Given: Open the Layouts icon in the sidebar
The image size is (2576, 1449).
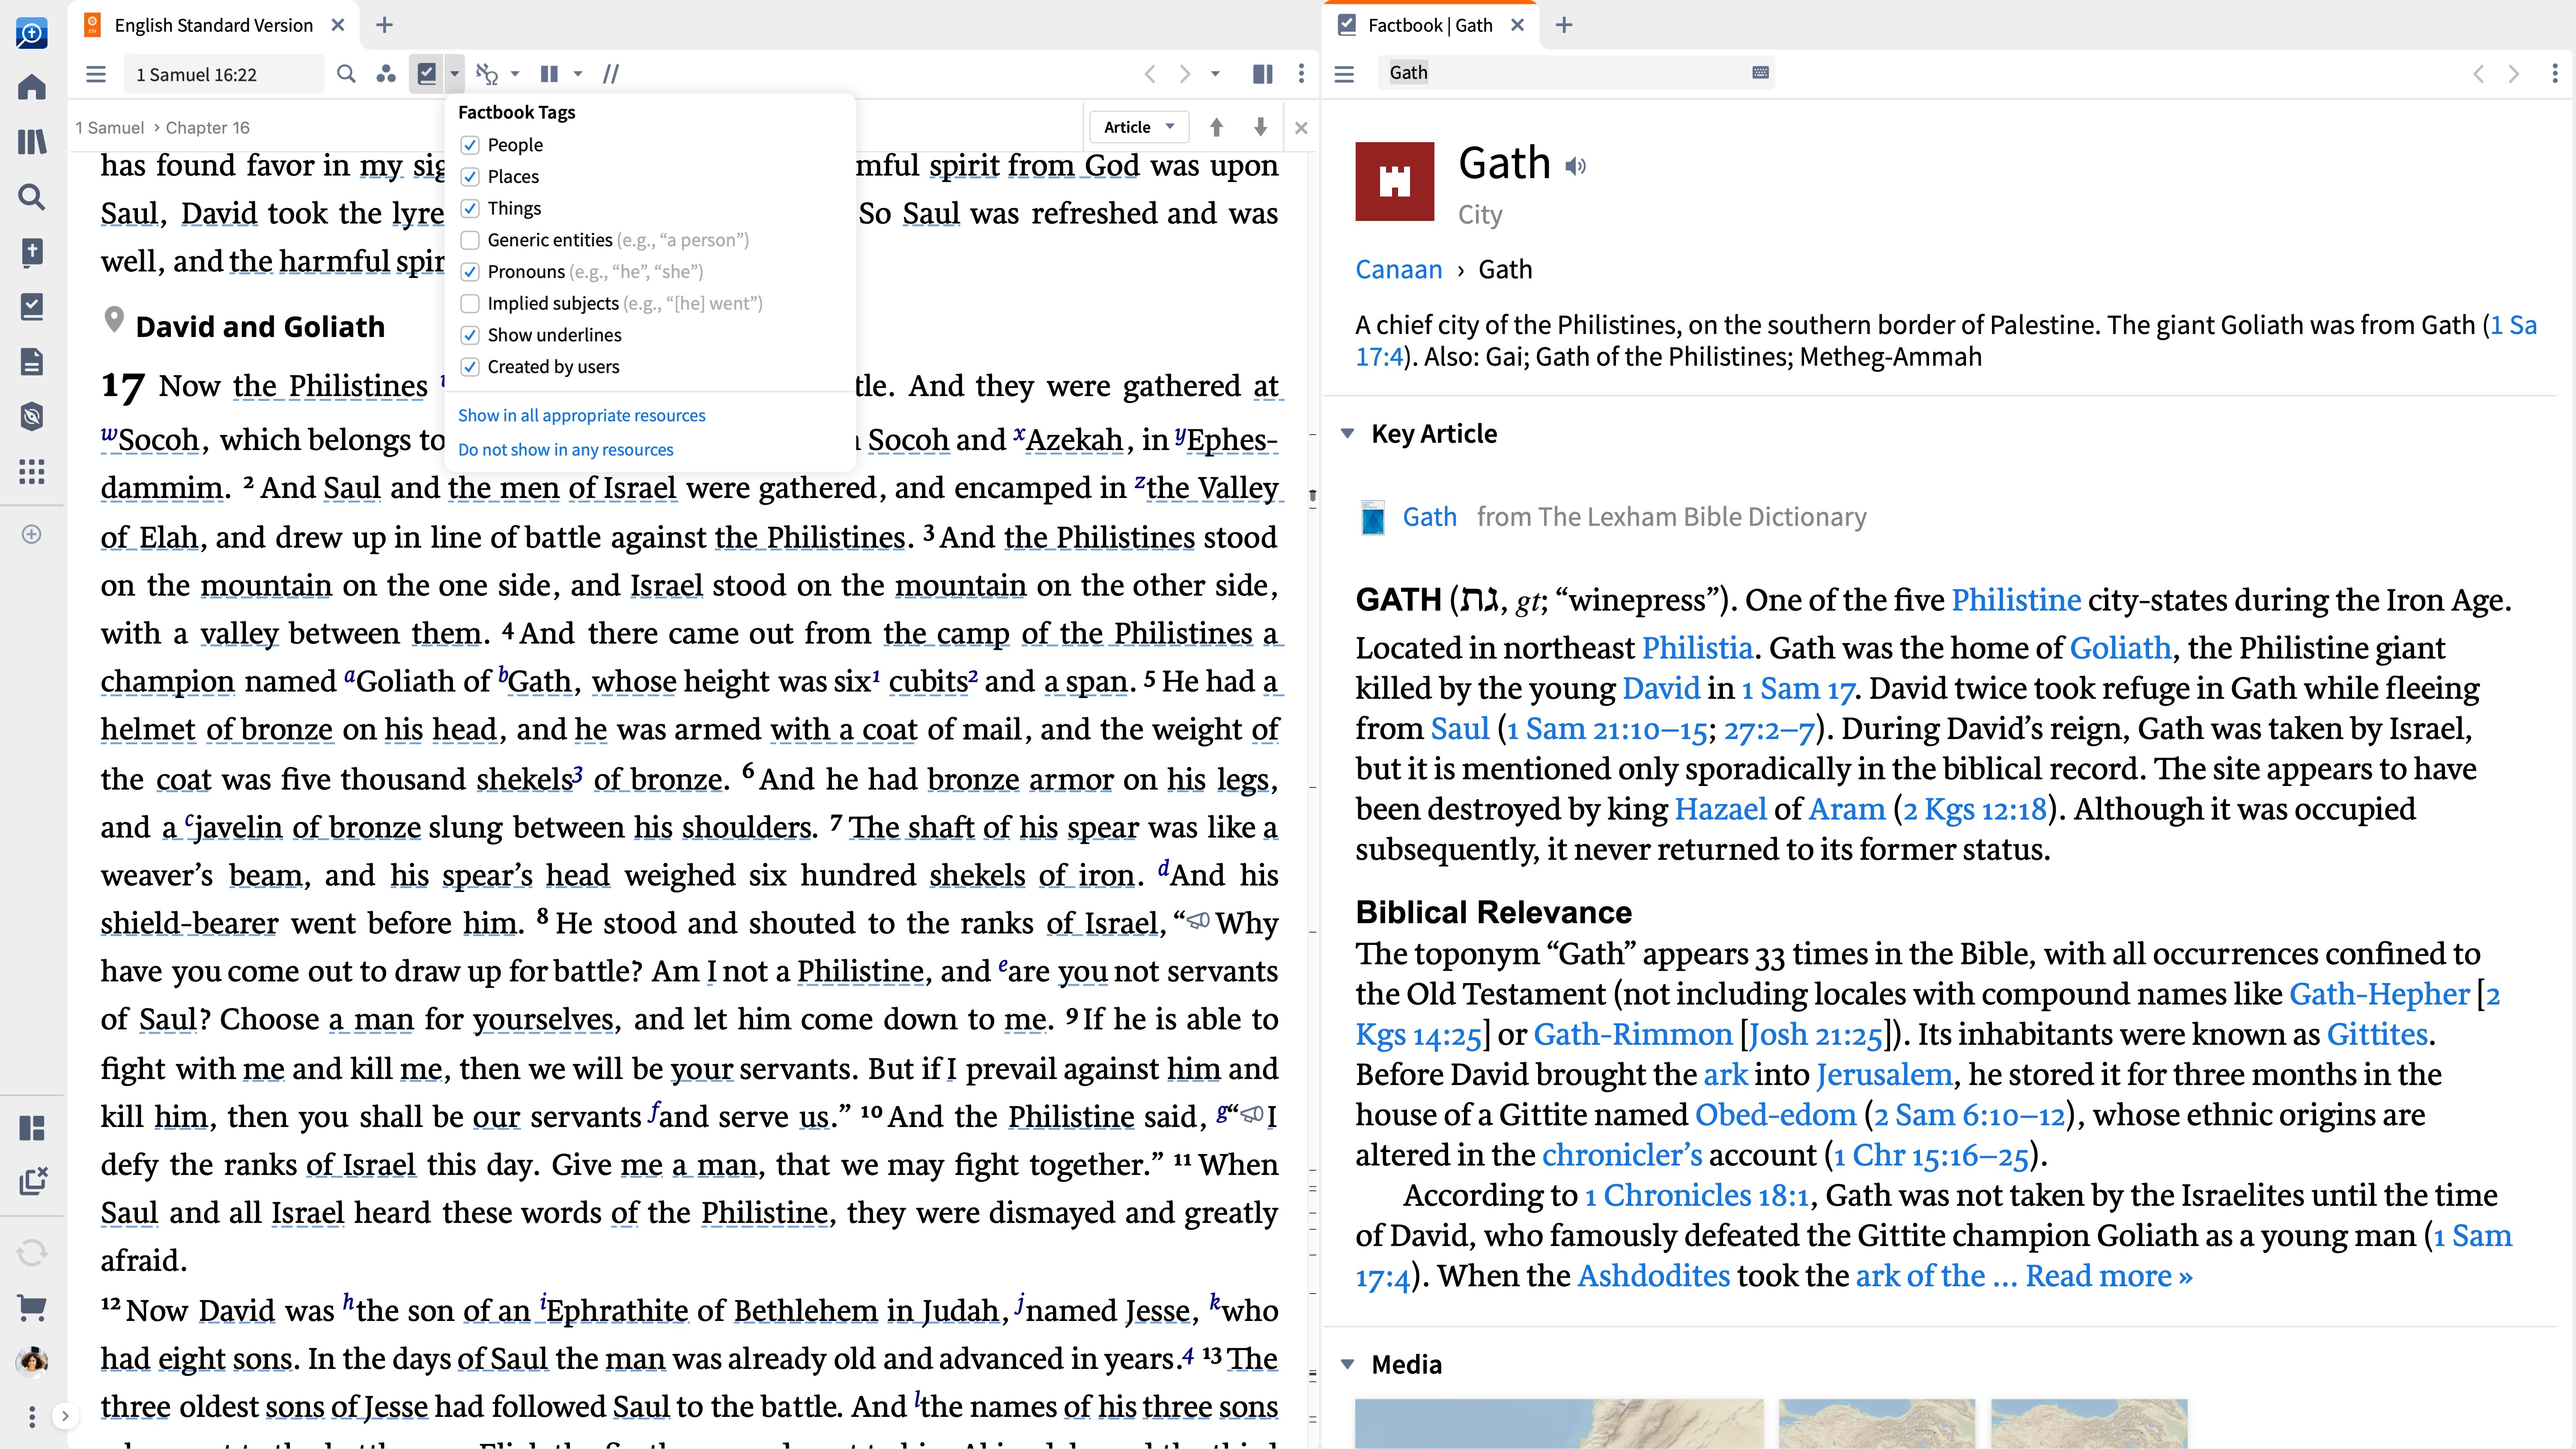Looking at the screenshot, I should tap(32, 1128).
